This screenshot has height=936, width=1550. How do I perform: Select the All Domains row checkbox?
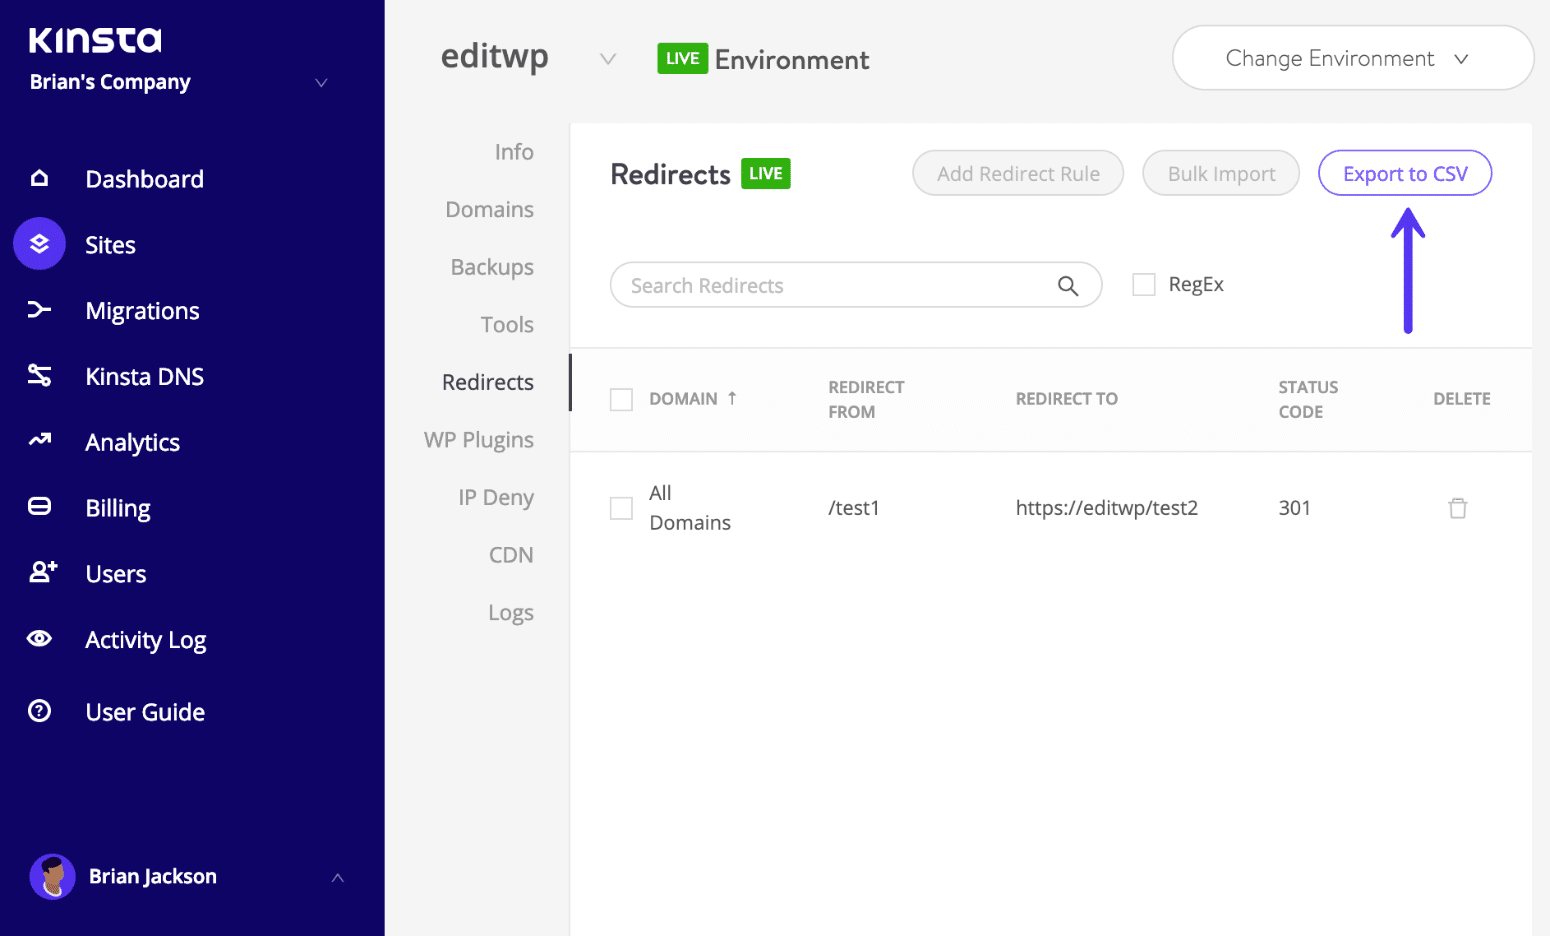point(621,508)
